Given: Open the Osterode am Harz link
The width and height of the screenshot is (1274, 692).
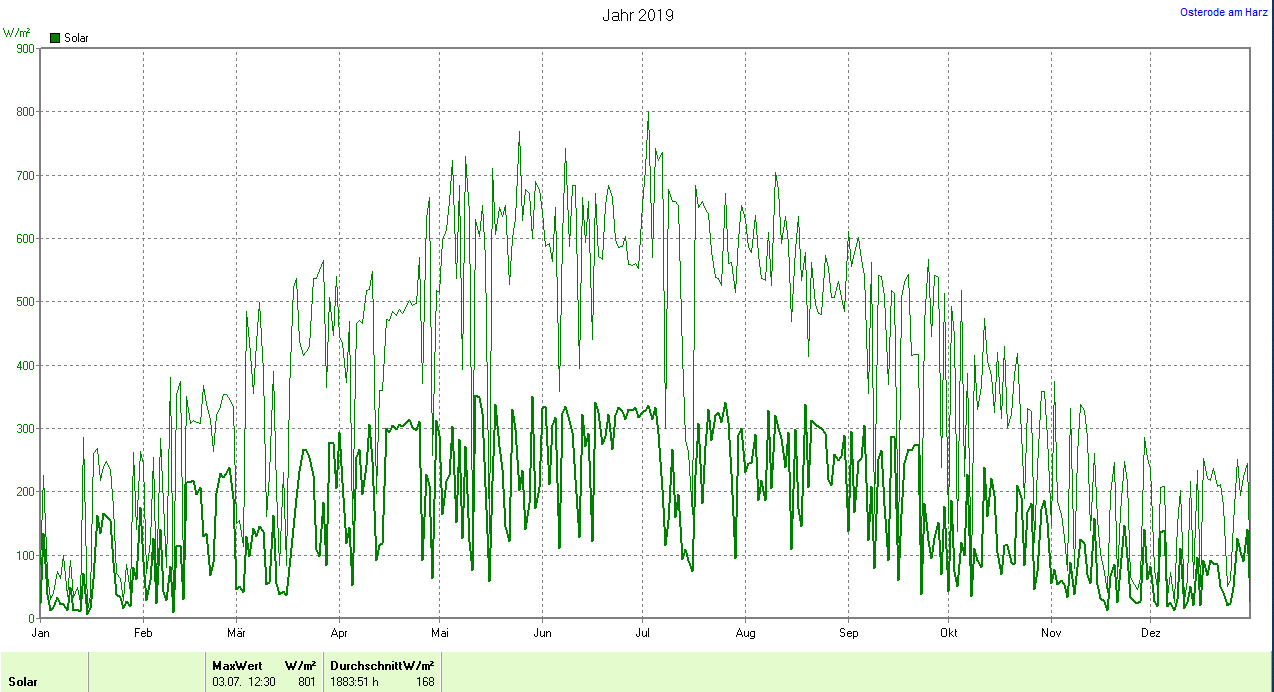Looking at the screenshot, I should pos(1224,12).
